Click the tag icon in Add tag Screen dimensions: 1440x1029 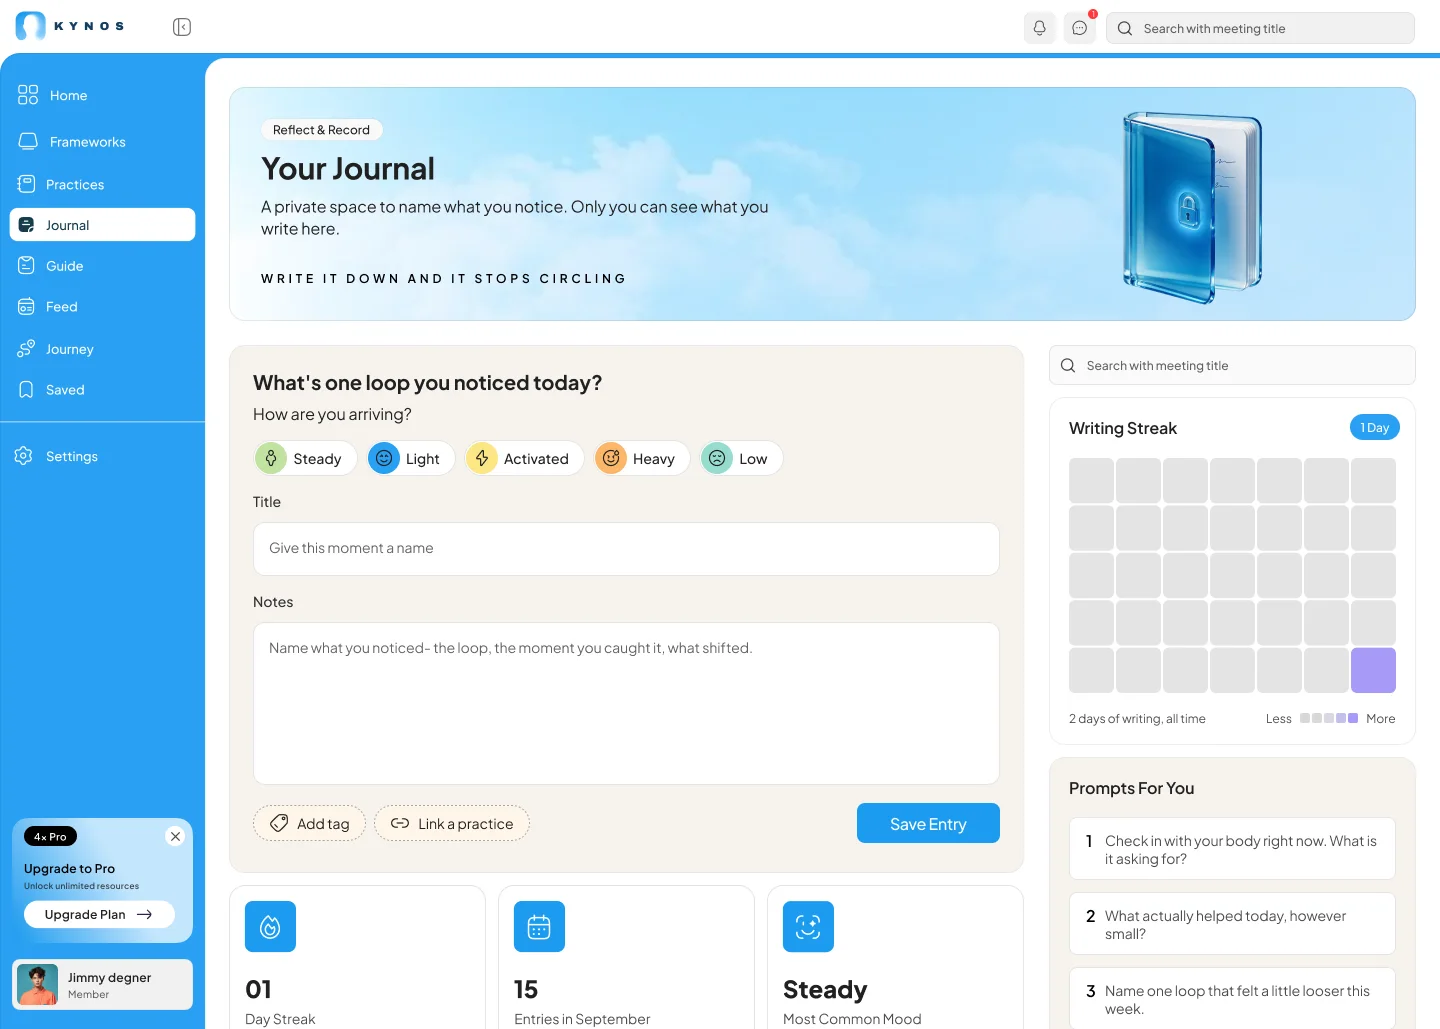pyautogui.click(x=279, y=824)
